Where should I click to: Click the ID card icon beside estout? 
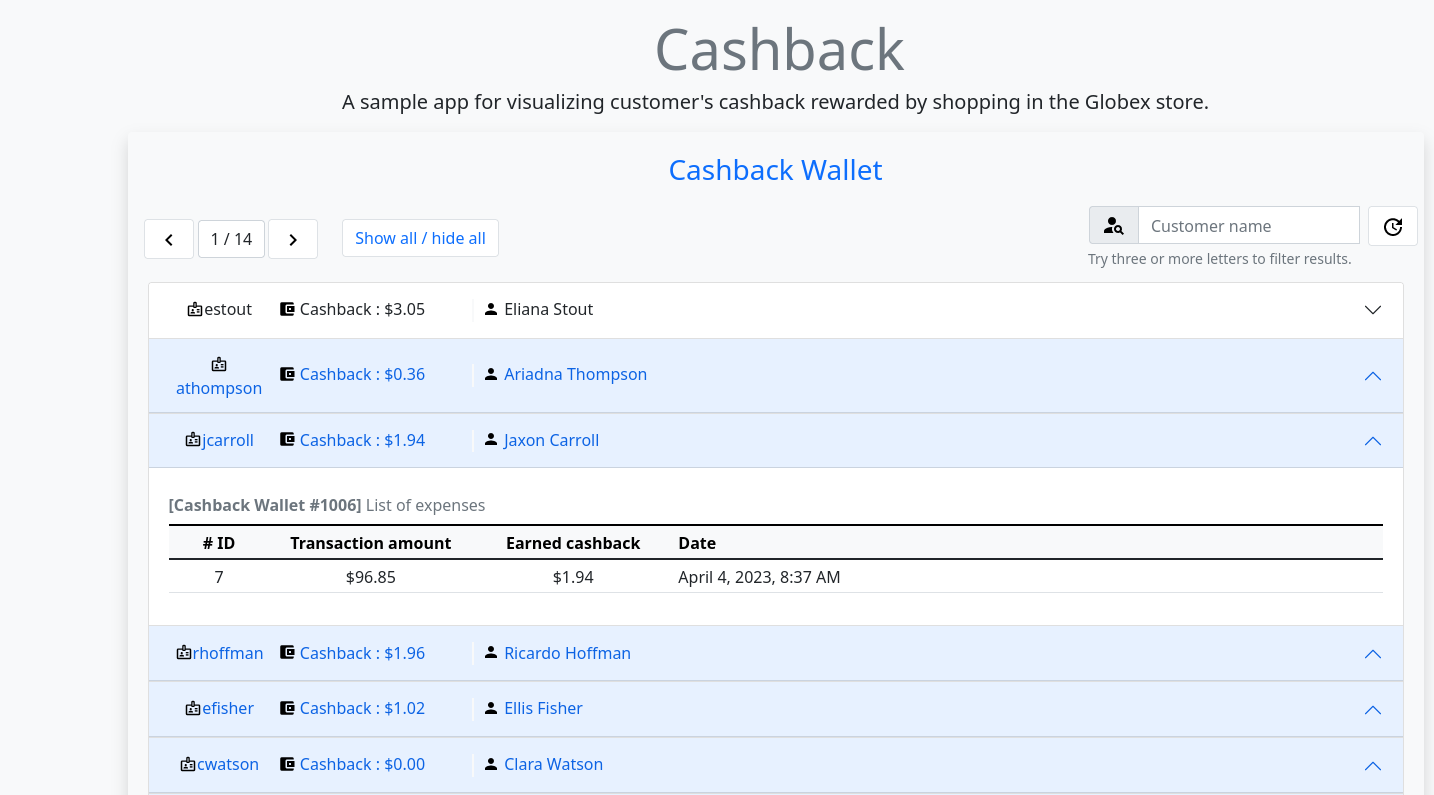(x=195, y=310)
